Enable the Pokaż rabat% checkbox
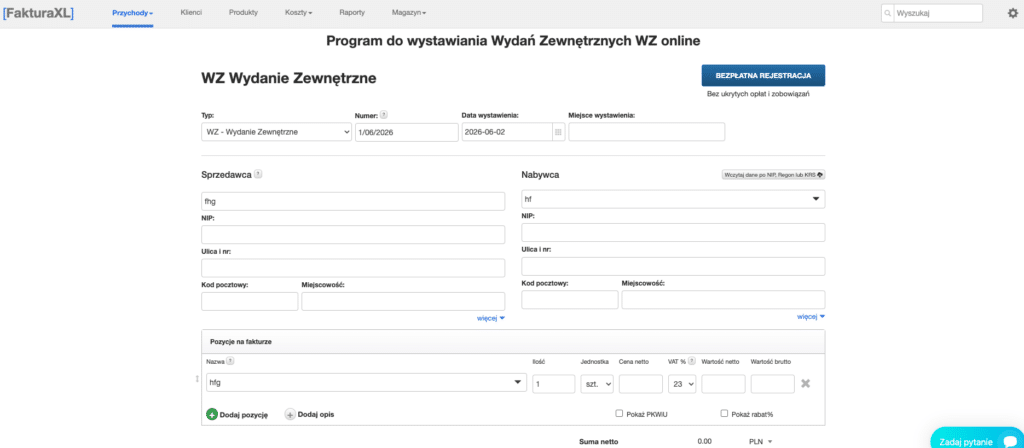 click(724, 413)
